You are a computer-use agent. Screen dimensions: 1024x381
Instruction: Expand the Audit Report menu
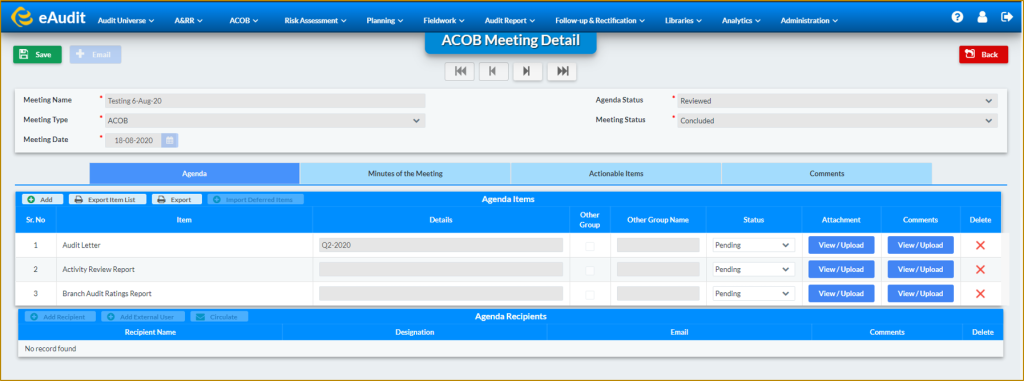(510, 20)
